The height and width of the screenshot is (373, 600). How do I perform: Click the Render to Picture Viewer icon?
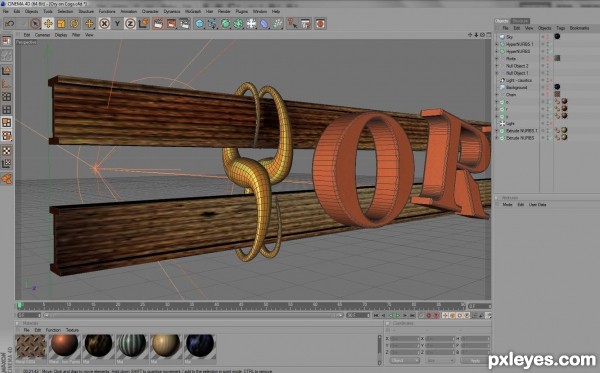[x=171, y=24]
